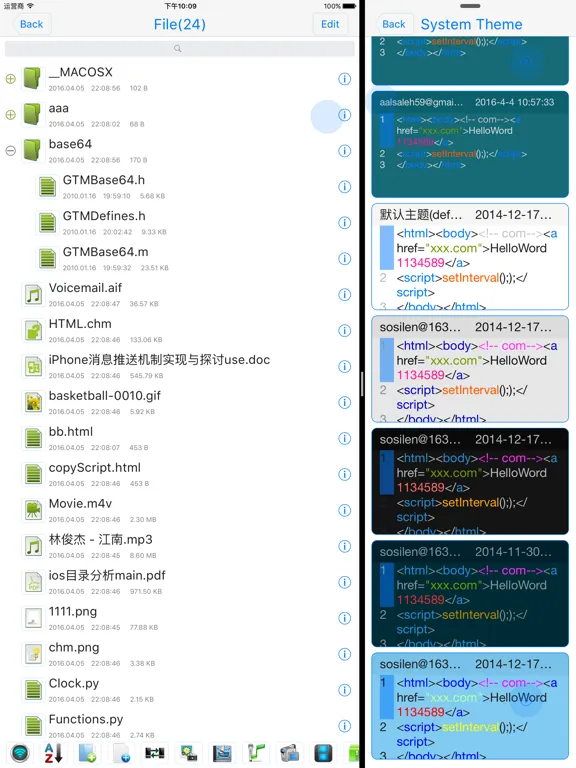Screen dimensions: 576x768
Task: Show info for chm.png
Action: [x=345, y=654]
